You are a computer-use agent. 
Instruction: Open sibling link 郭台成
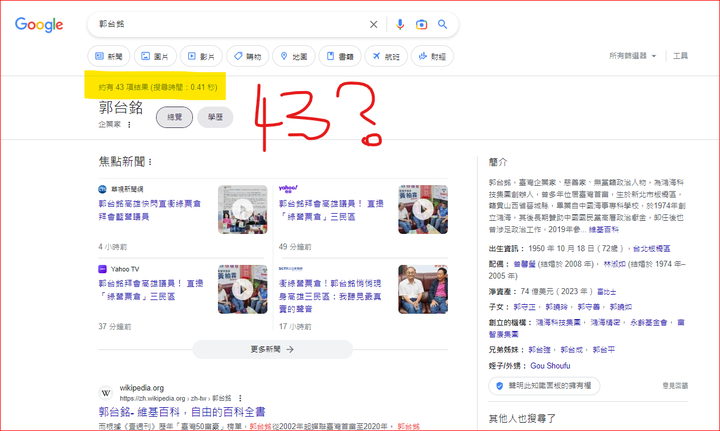click(572, 350)
